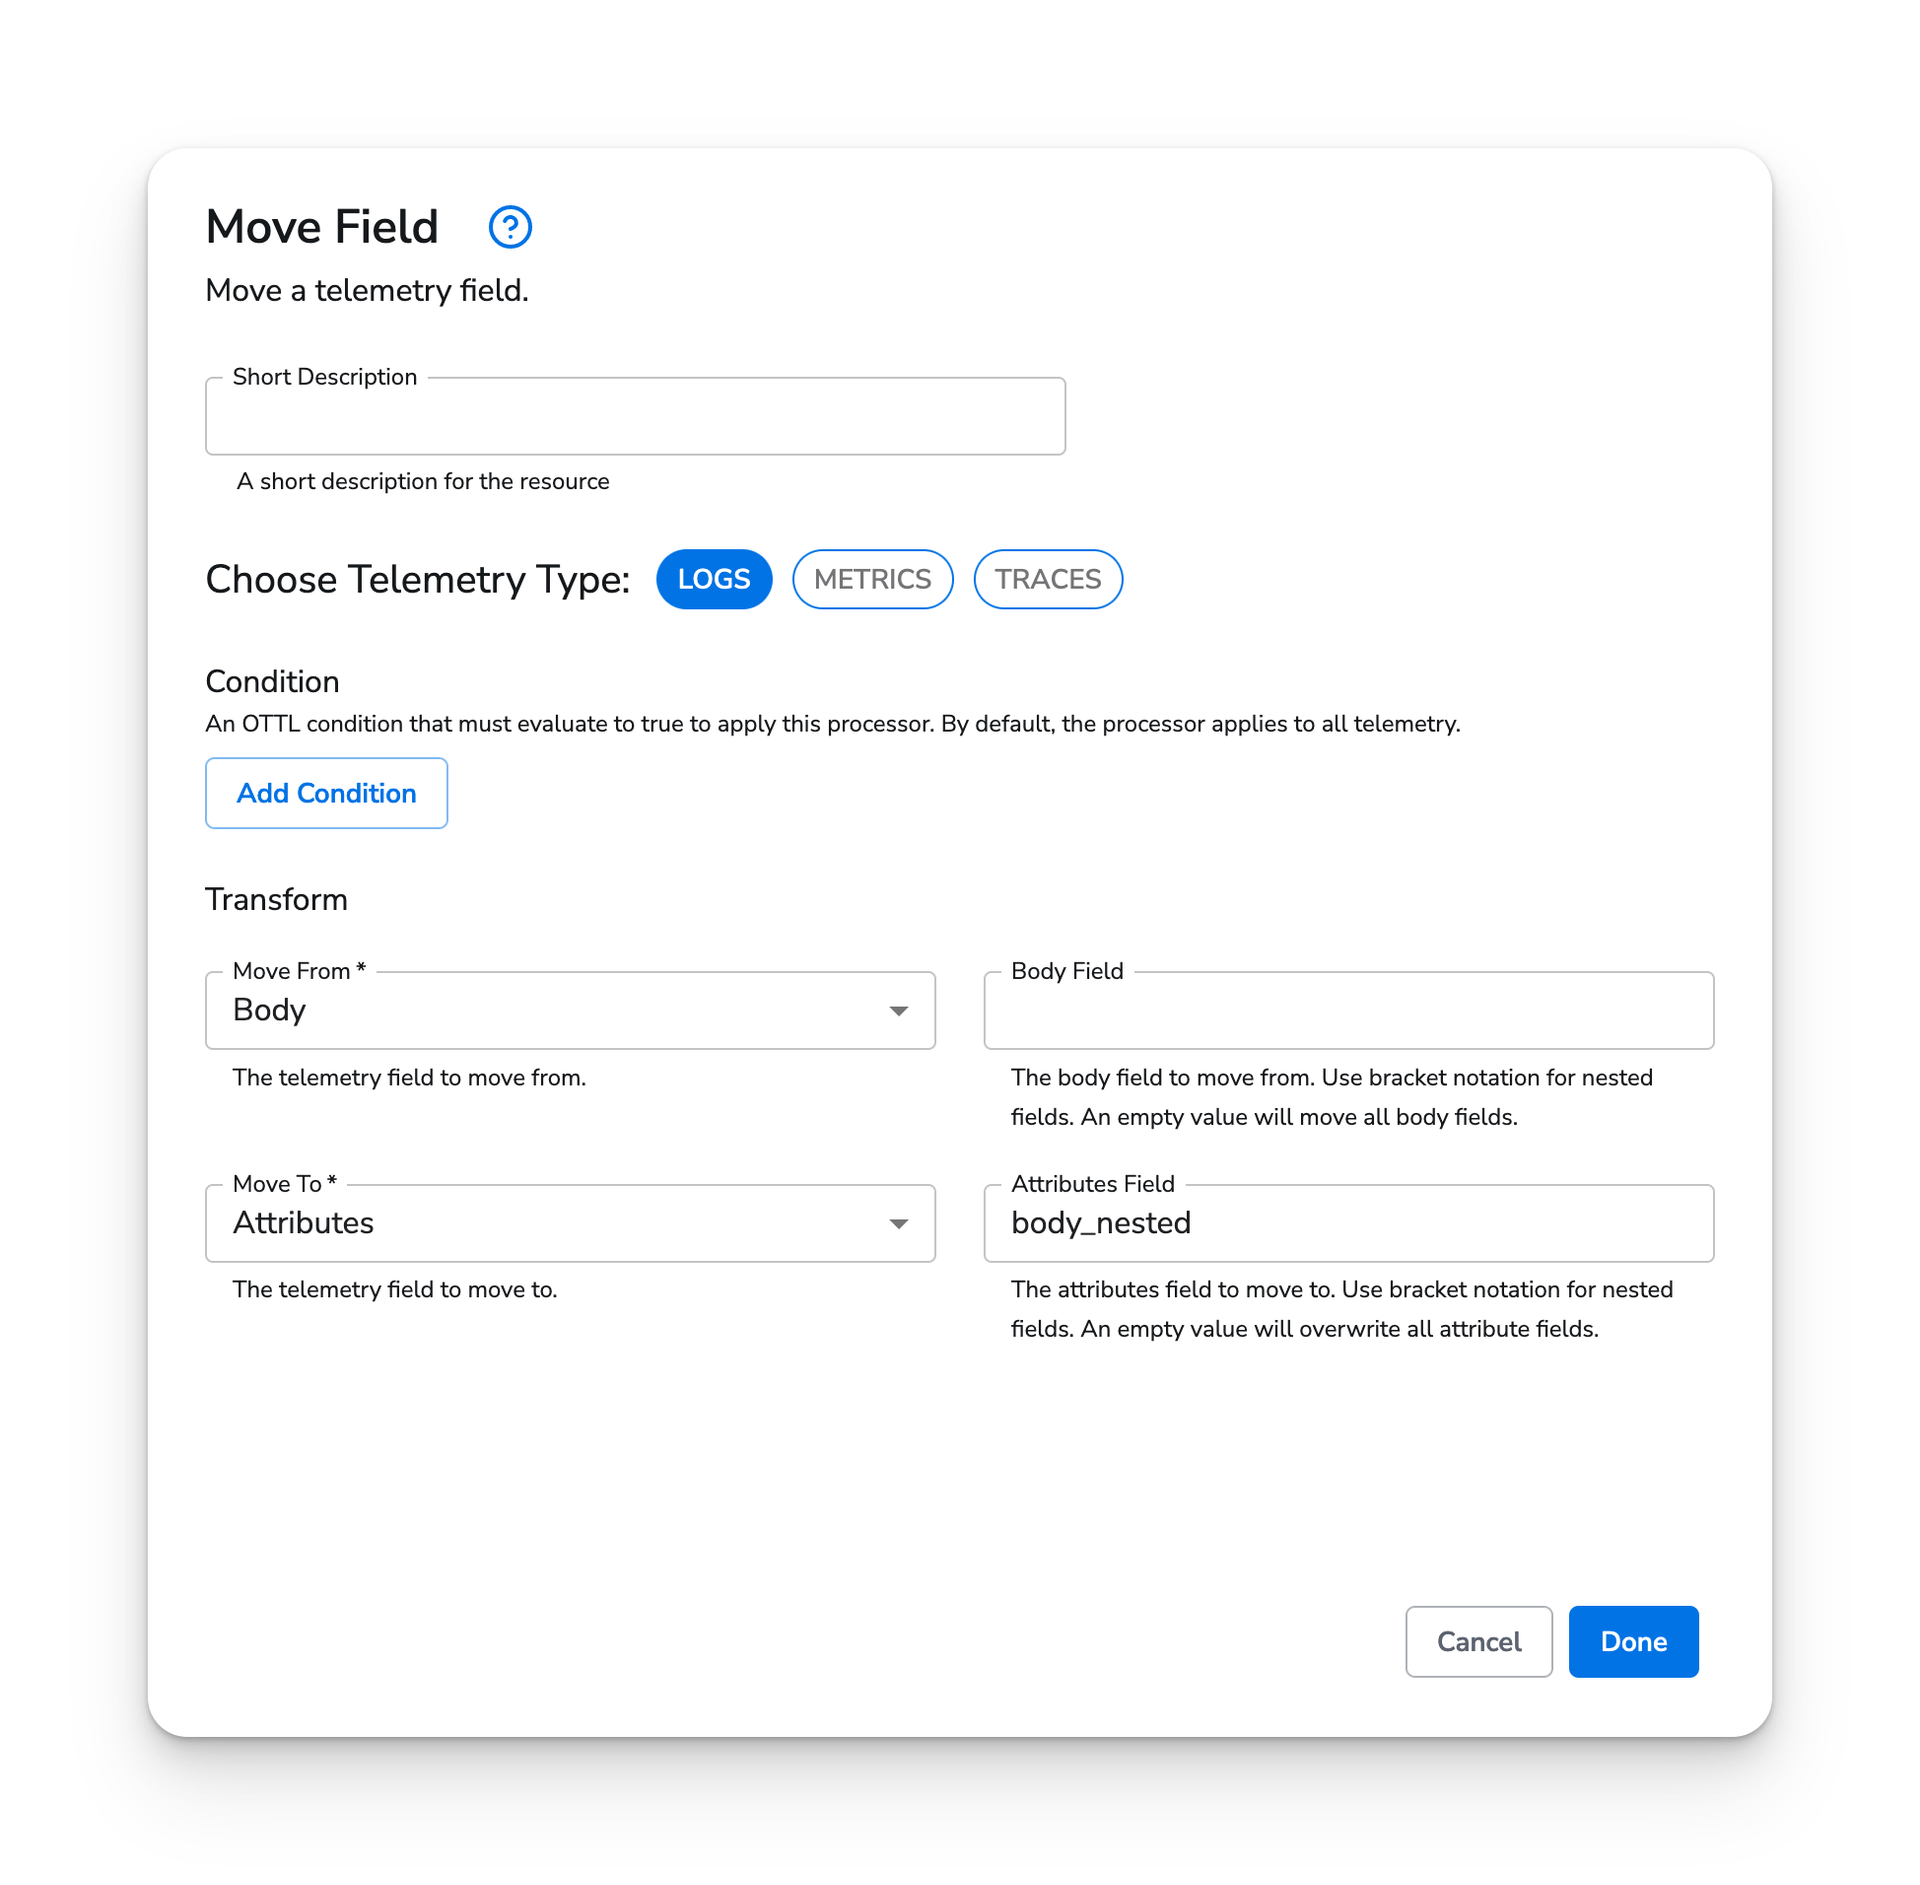Select the TRACES telemetry type button
This screenshot has width=1920, height=1885.
tap(1048, 578)
